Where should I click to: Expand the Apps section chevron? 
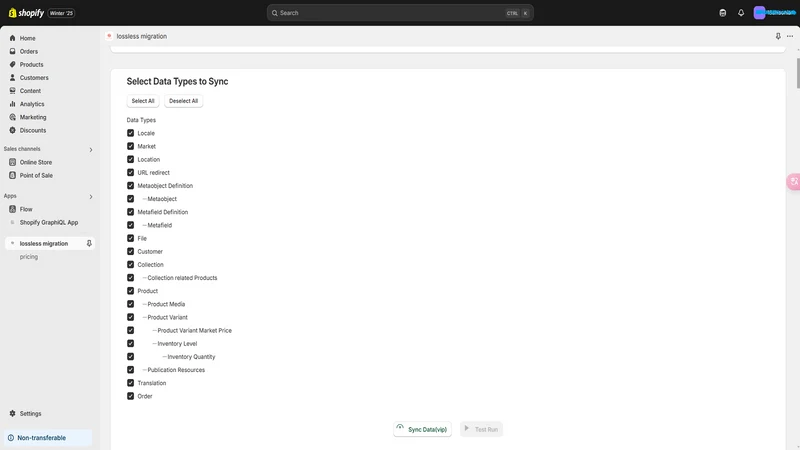[x=91, y=196]
